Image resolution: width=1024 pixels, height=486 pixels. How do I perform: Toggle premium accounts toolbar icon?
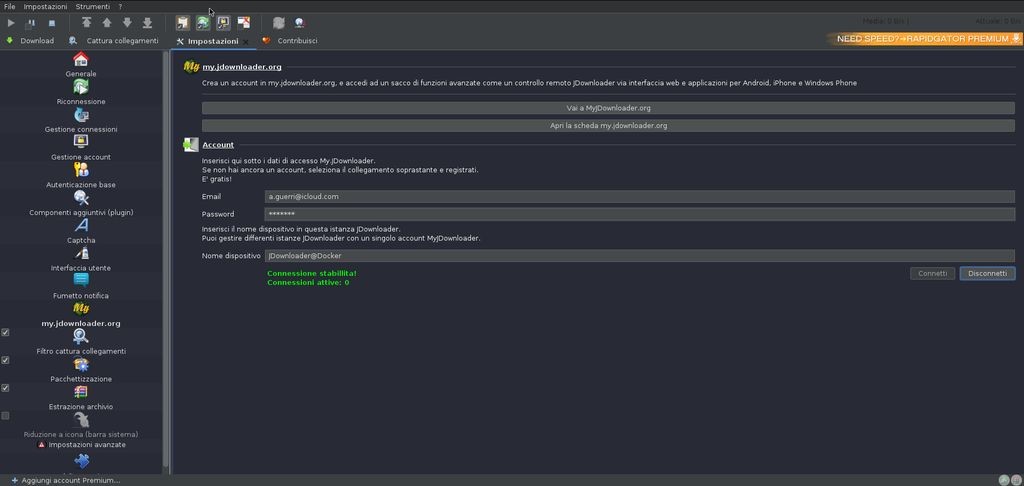pyautogui.click(x=223, y=23)
